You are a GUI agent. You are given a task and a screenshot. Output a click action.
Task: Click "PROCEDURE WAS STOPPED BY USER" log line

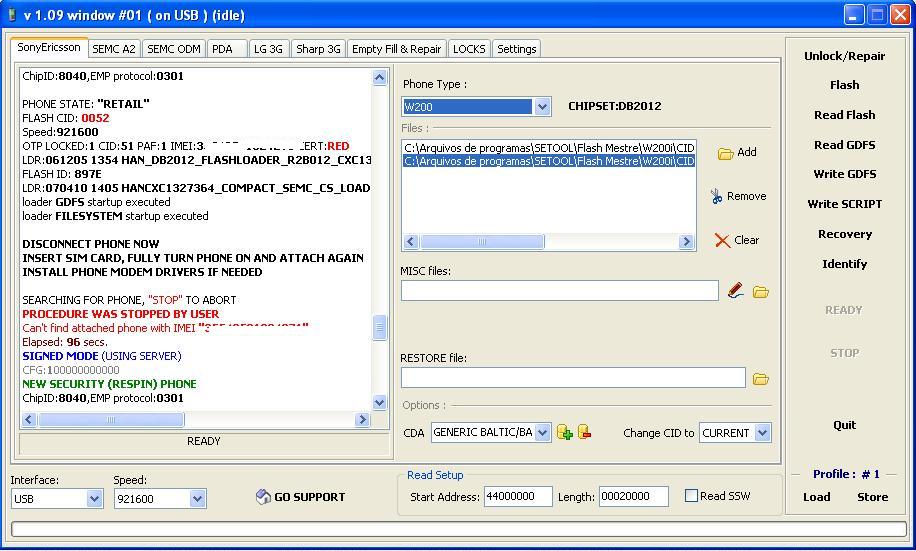(x=120, y=314)
